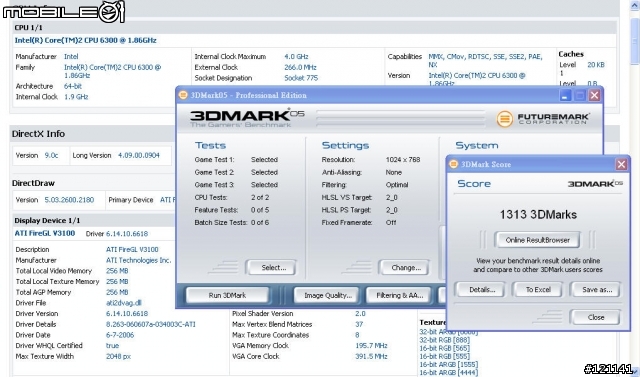
Task: Click the Close button in score dialog
Action: pos(595,317)
